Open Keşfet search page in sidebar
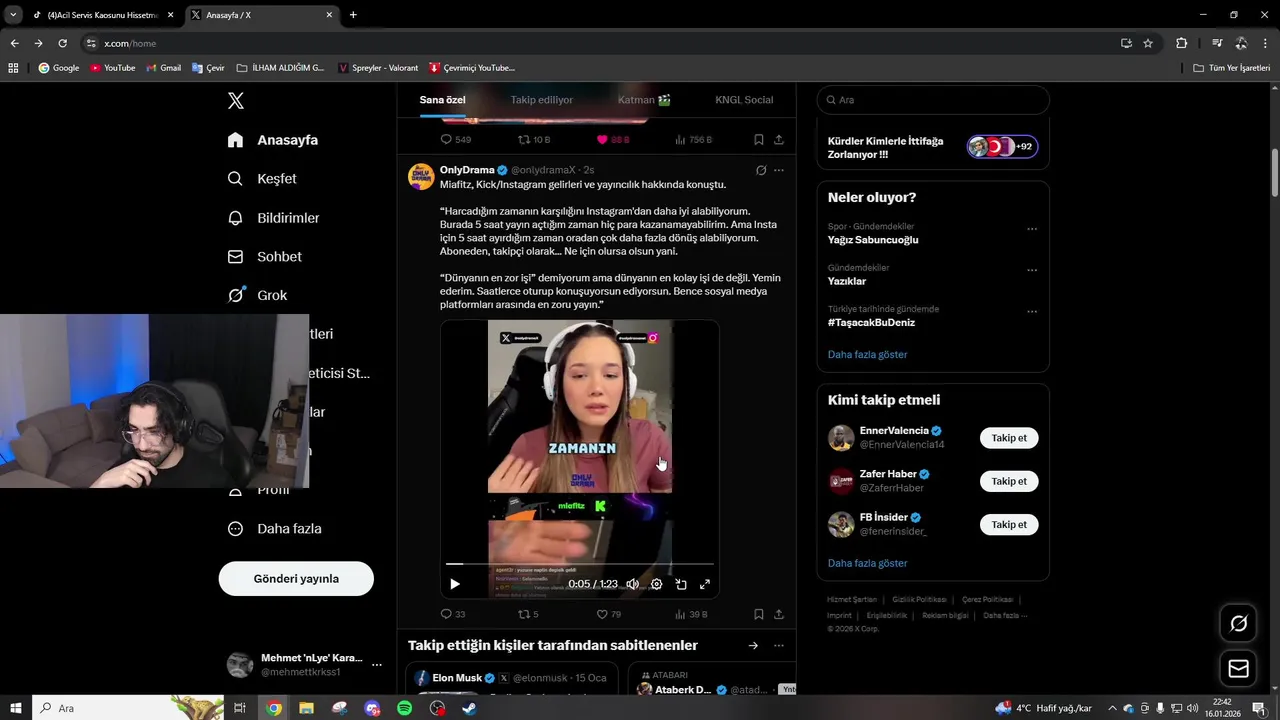Viewport: 1280px width, 720px height. [x=262, y=179]
